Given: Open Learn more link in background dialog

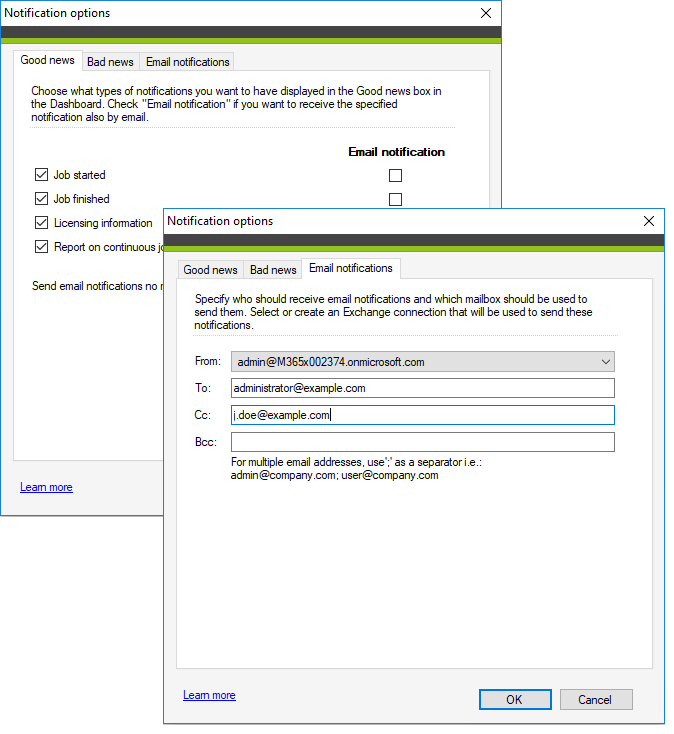Looking at the screenshot, I should 46,487.
